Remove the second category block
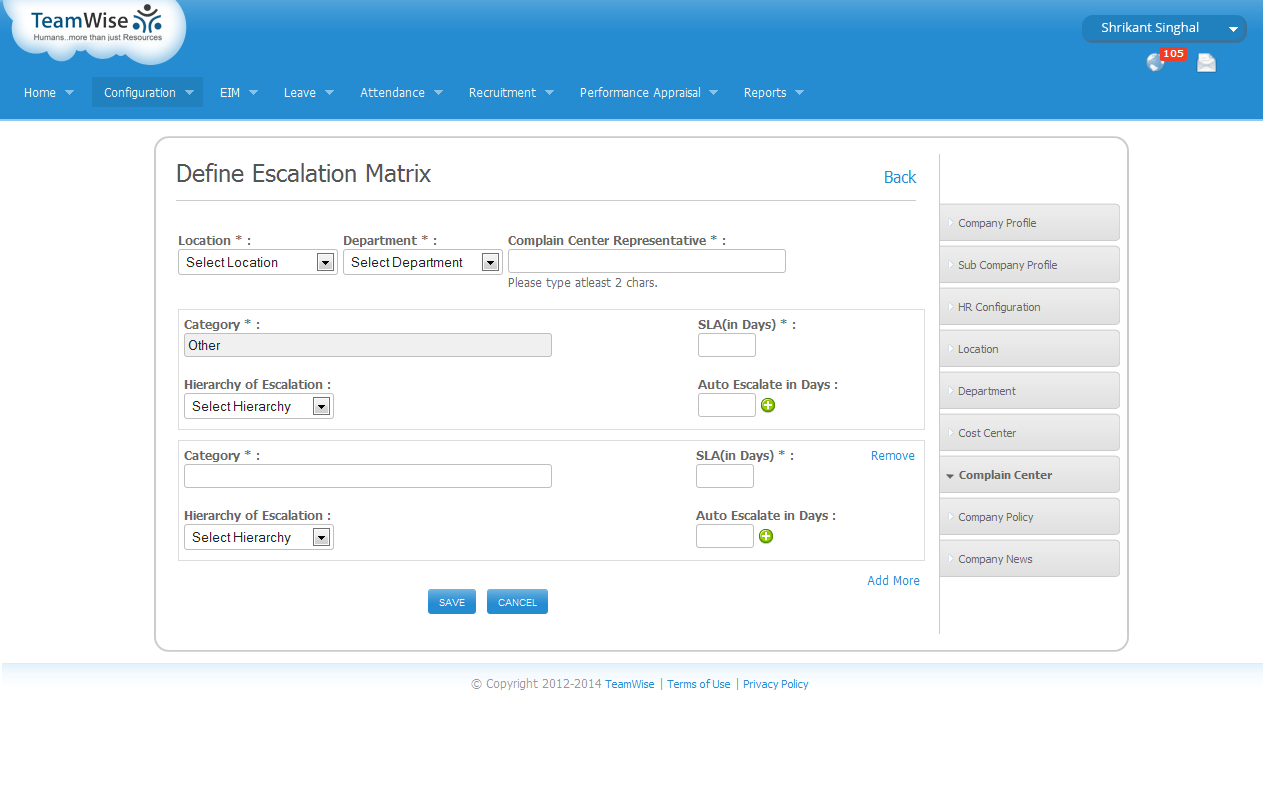This screenshot has width=1263, height=791. (x=892, y=456)
